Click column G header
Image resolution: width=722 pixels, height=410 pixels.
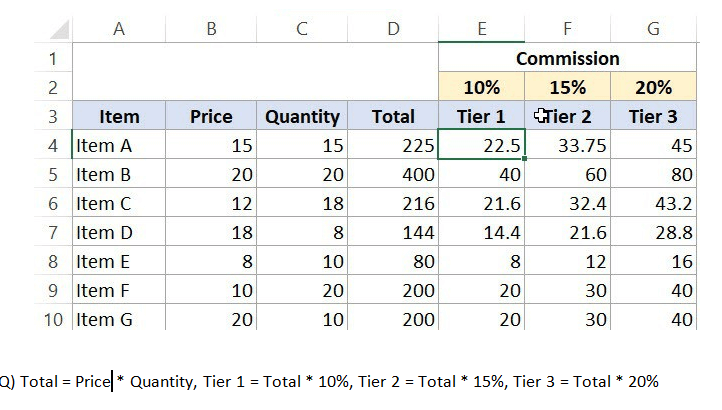click(653, 29)
